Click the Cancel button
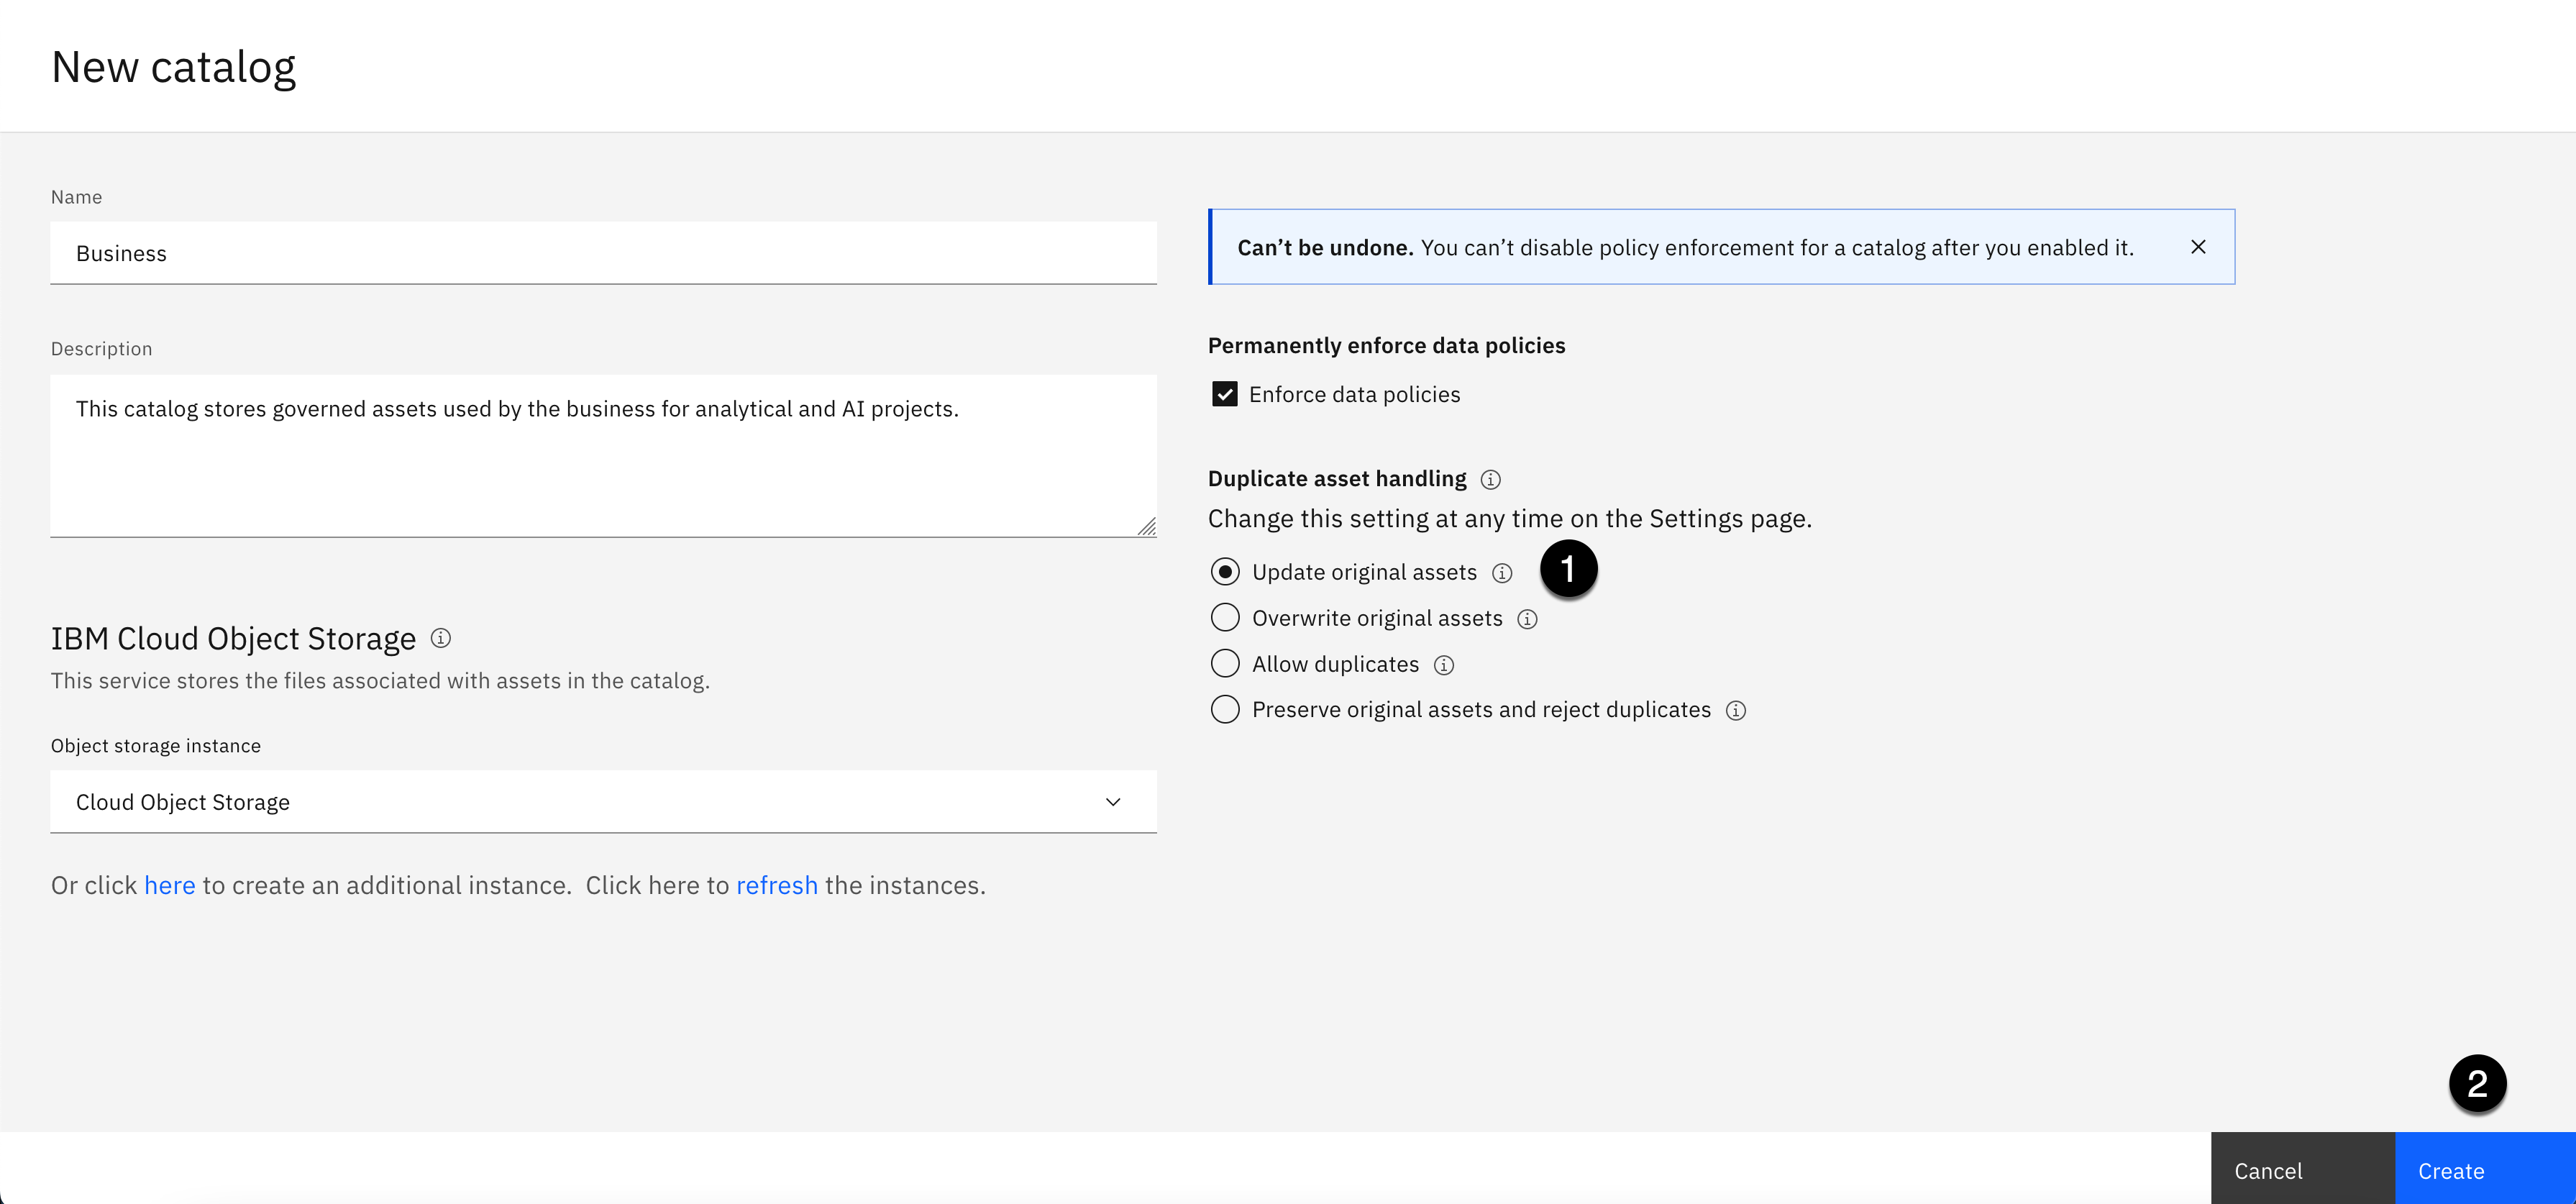This screenshot has height=1204, width=2576. (x=2302, y=1170)
